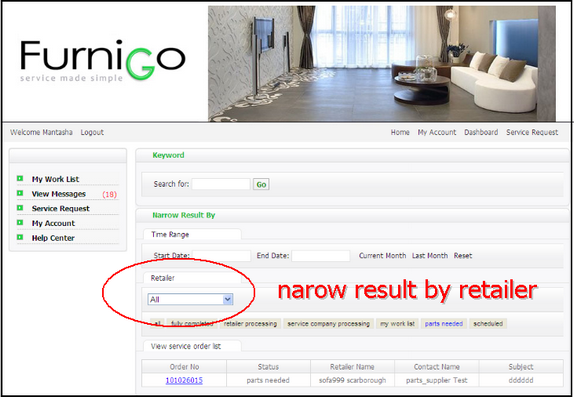
Task: Filter by Current Month
Action: pos(382,256)
